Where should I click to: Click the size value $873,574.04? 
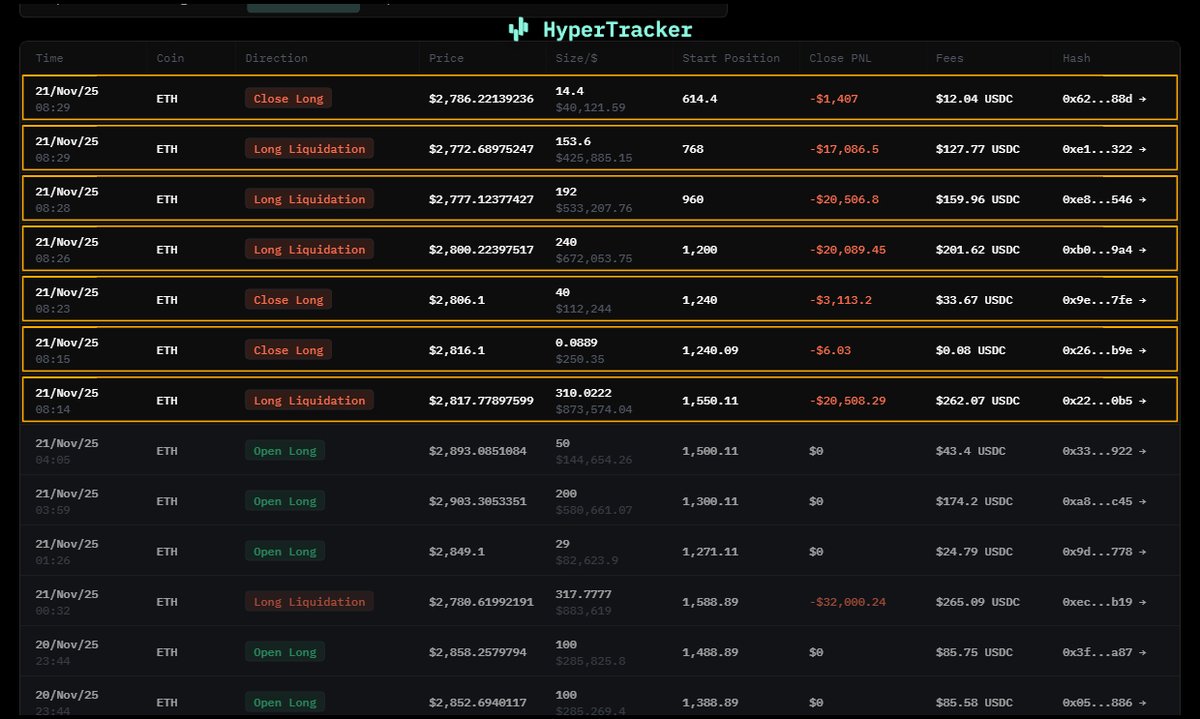[x=594, y=409]
